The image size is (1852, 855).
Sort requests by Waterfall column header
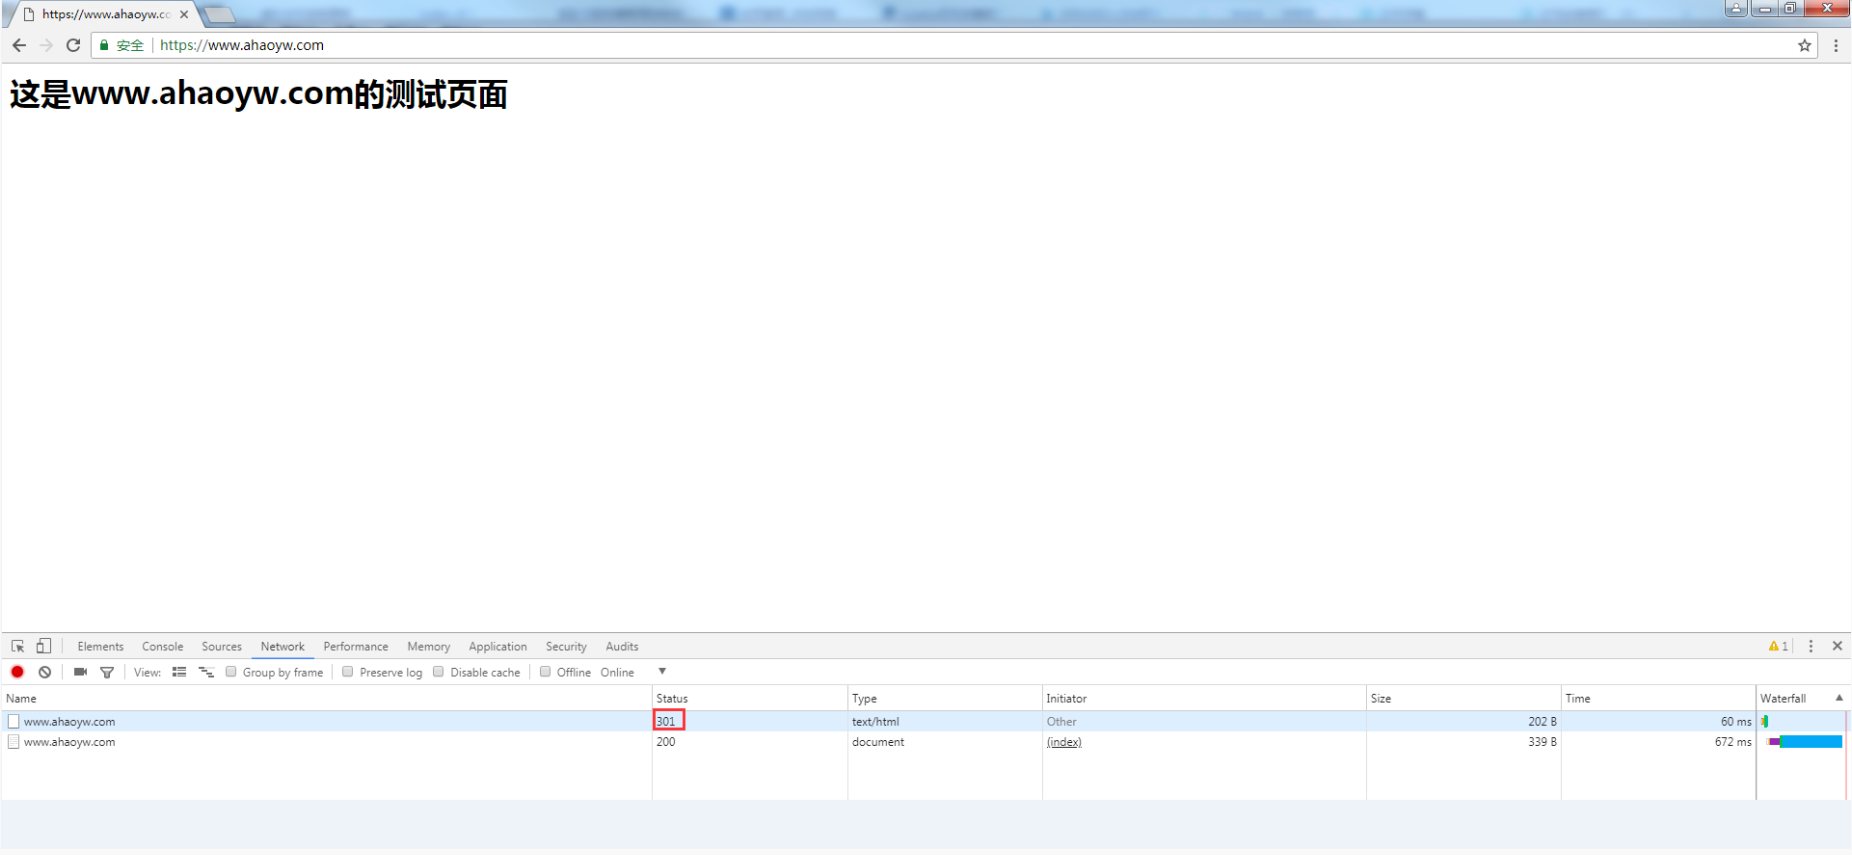(x=1782, y=698)
